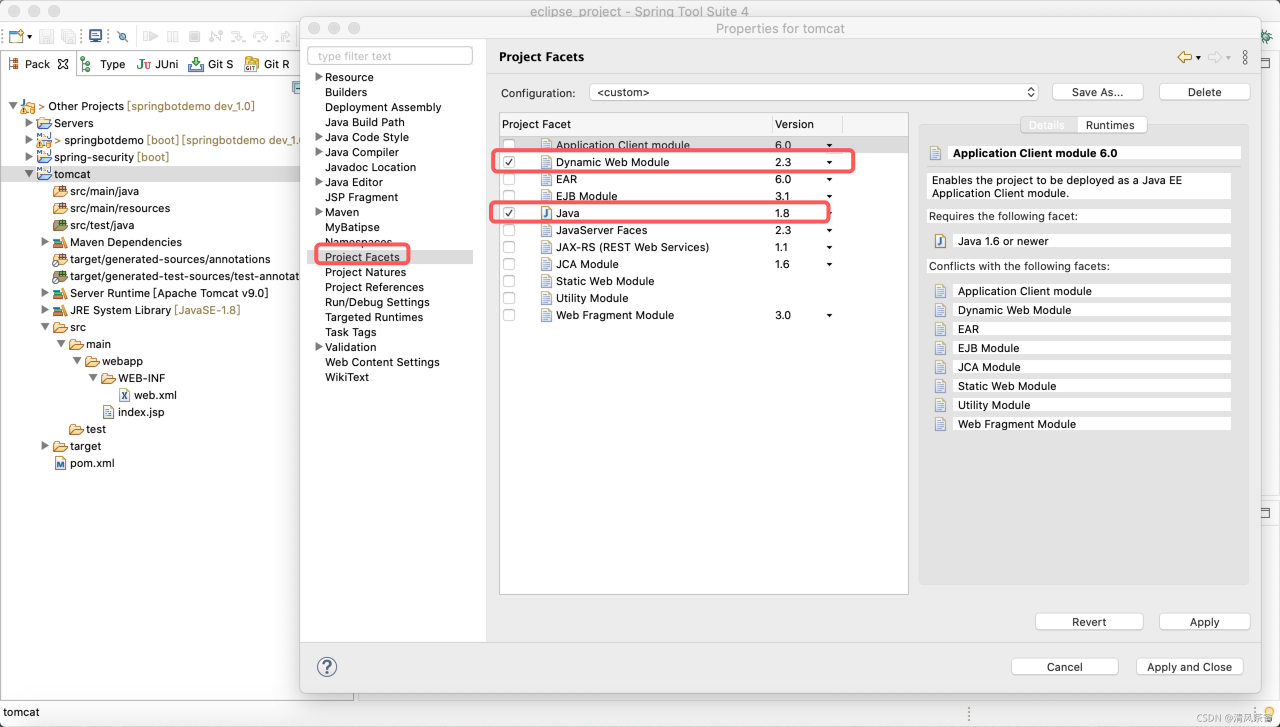Open Dynamic Web Module version dropdown
The image size is (1280, 727).
pyautogui.click(x=829, y=162)
